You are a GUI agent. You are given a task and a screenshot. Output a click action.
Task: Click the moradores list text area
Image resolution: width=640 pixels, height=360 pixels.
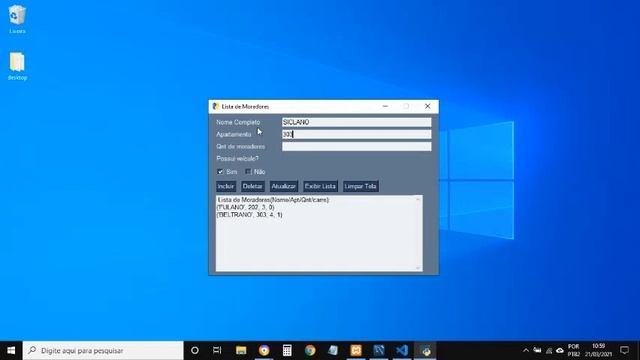coord(319,233)
